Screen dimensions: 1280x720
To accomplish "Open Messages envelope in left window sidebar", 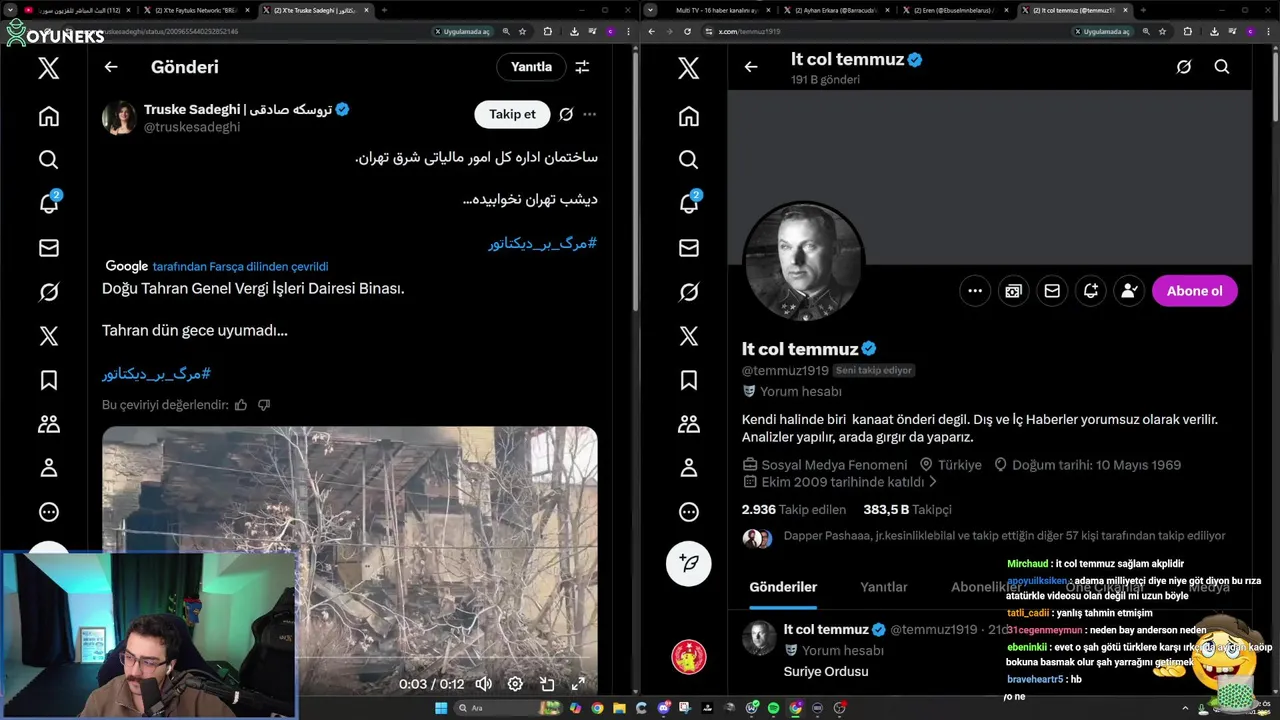I will pyautogui.click(x=48, y=248).
